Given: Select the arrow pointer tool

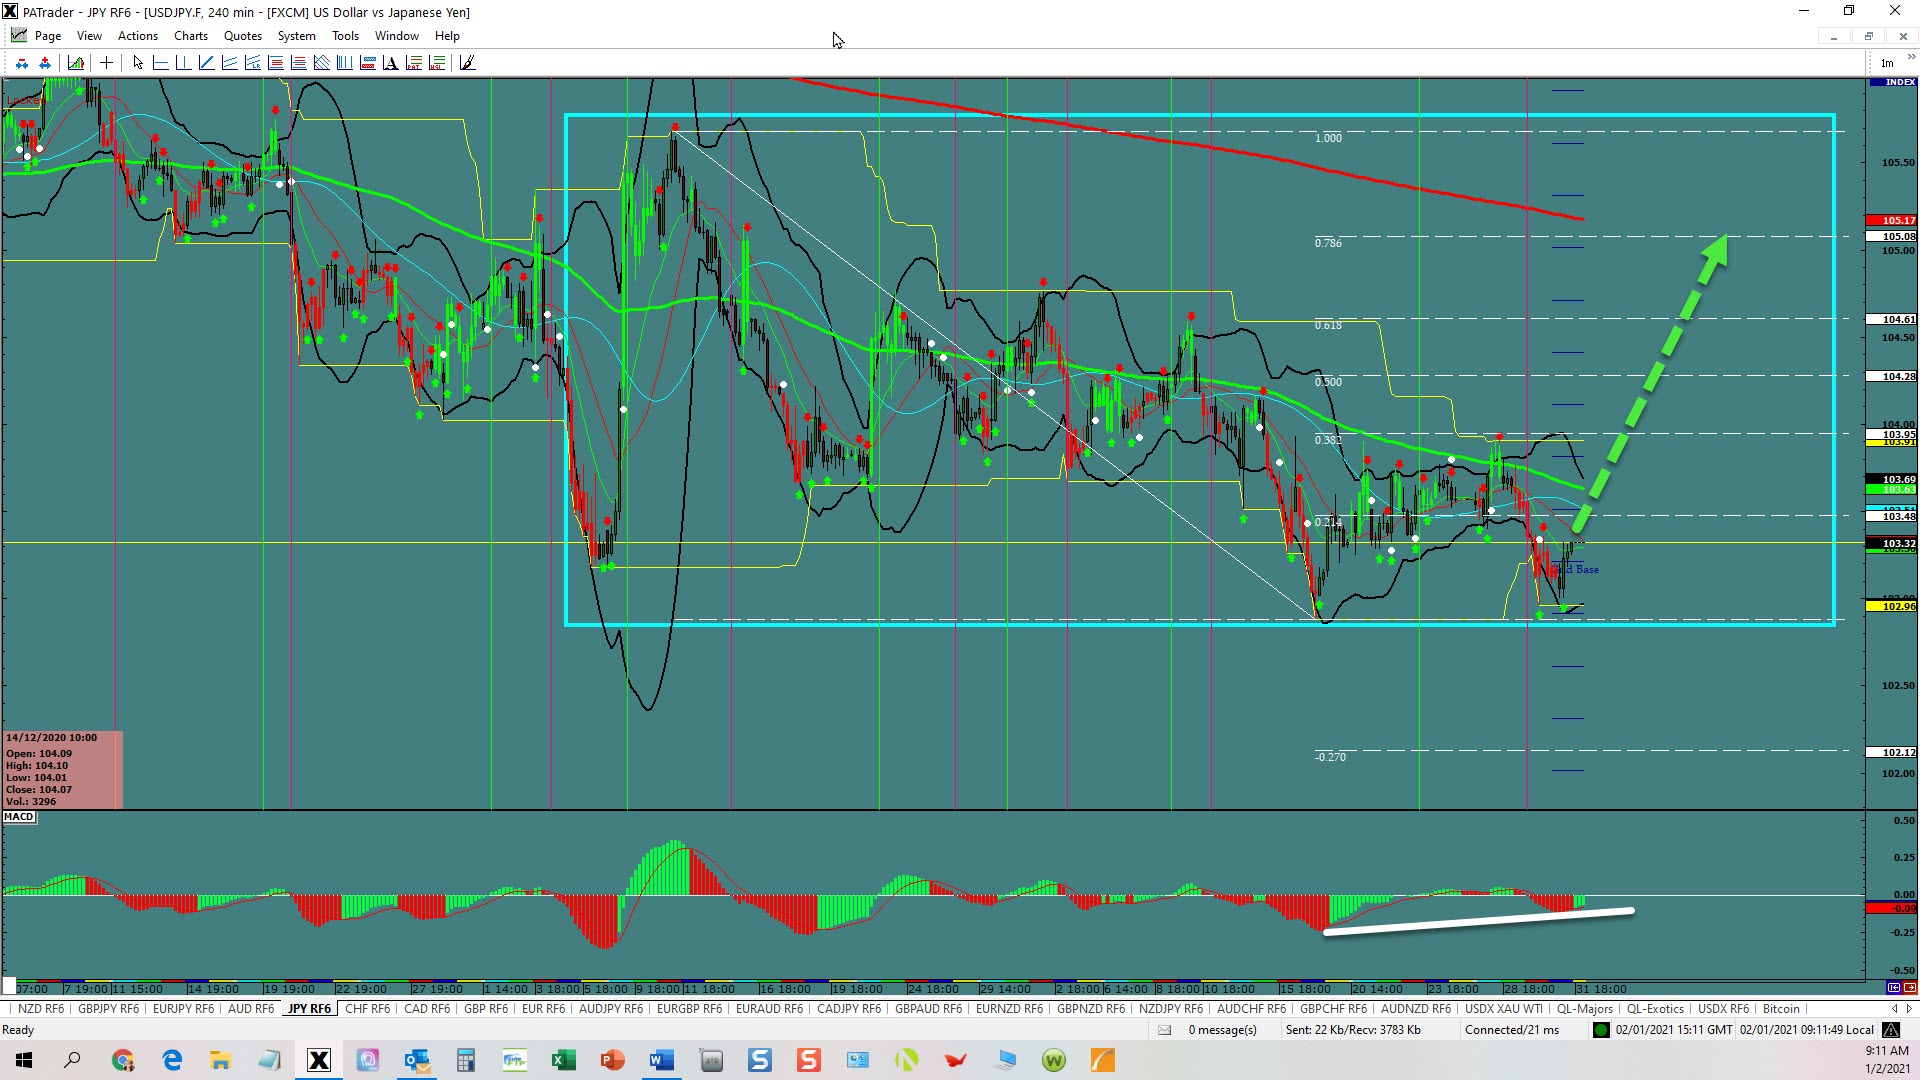Looking at the screenshot, I should pyautogui.click(x=138, y=63).
